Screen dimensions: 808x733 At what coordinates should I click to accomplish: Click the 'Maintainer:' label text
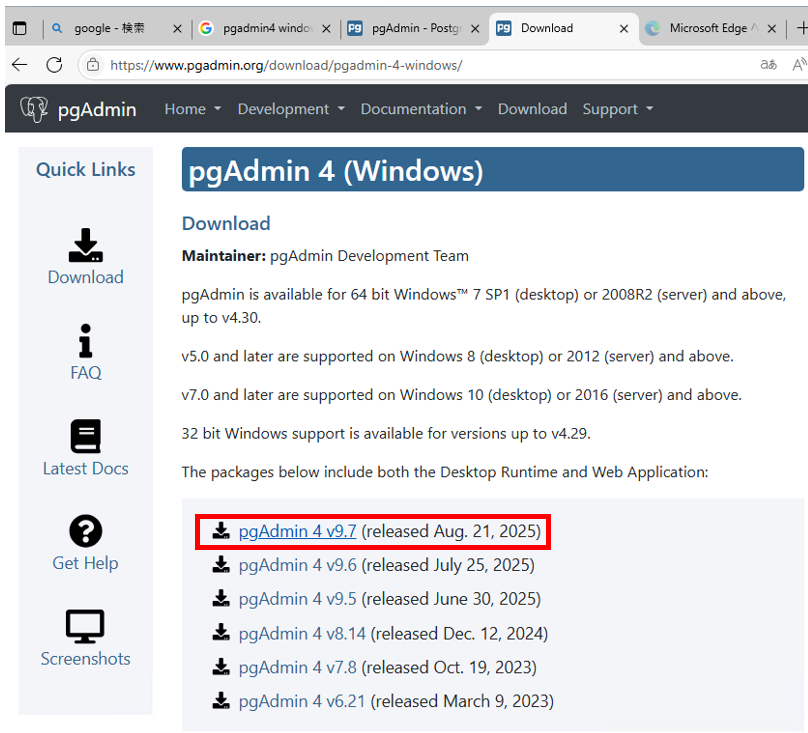pyautogui.click(x=224, y=256)
